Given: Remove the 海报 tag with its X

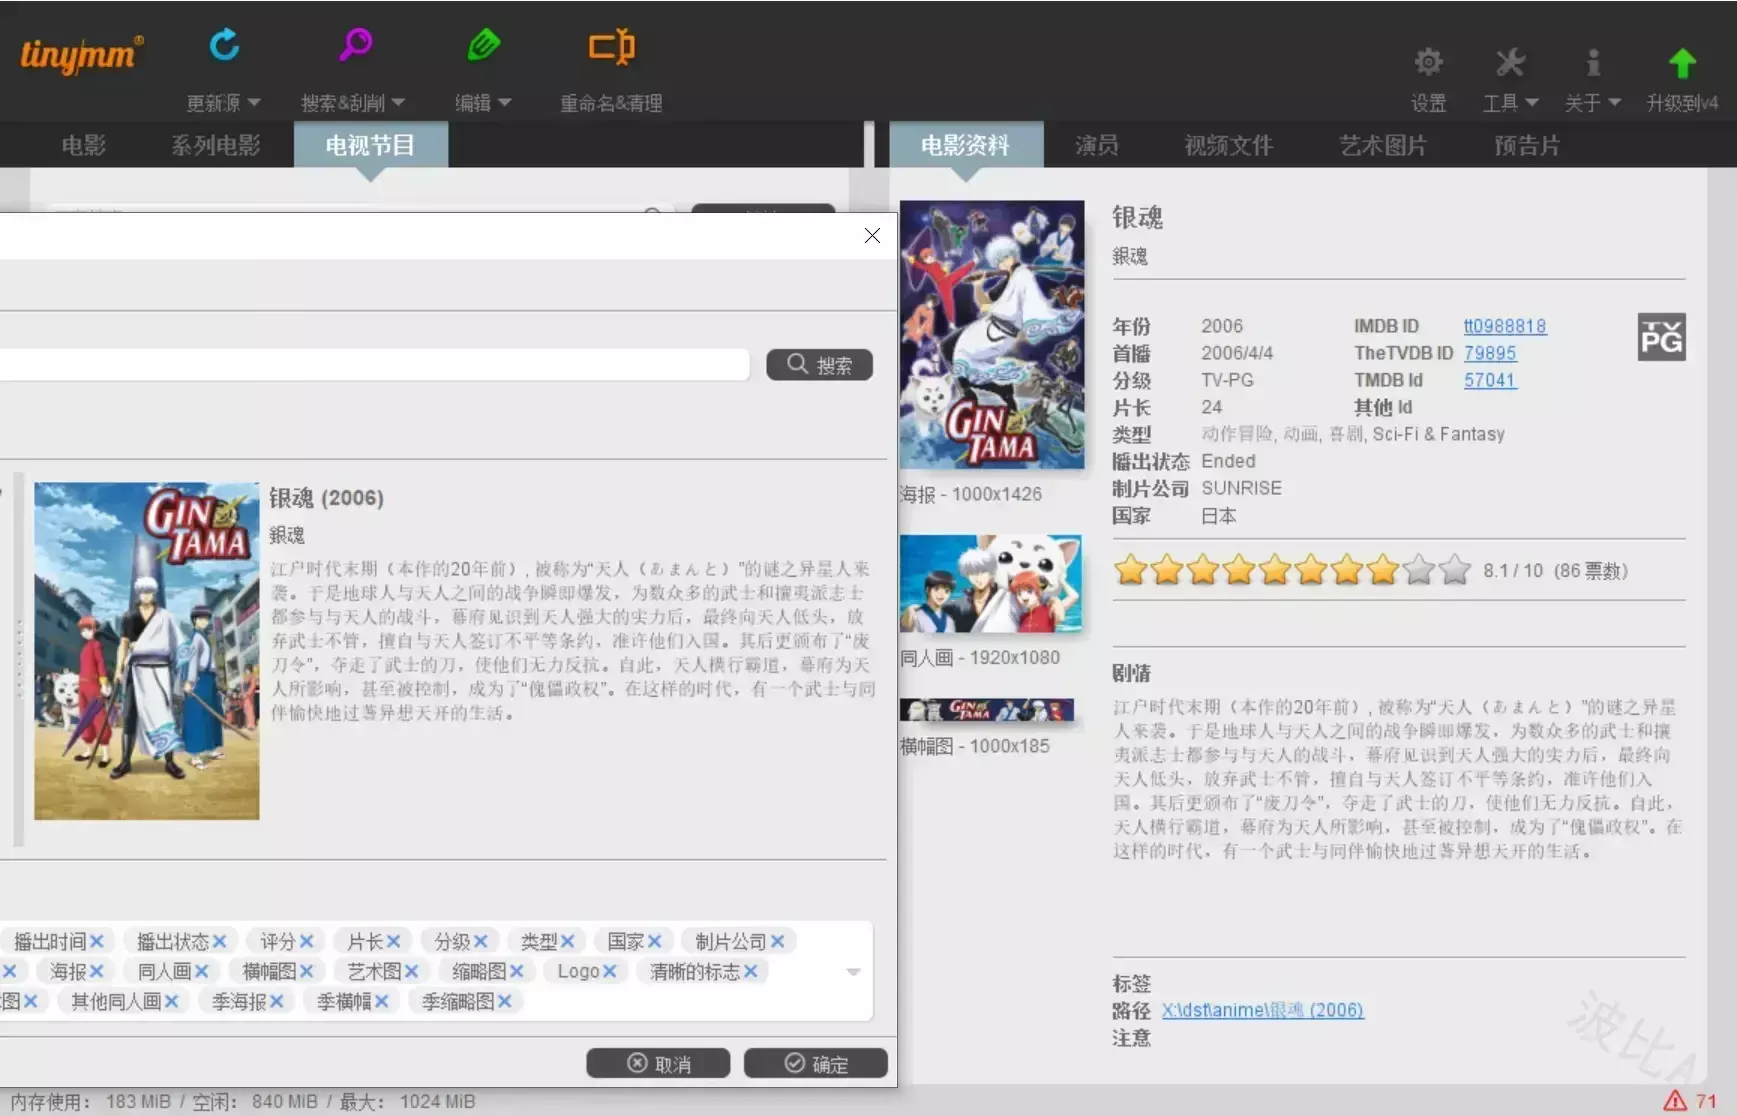Looking at the screenshot, I should coord(96,971).
